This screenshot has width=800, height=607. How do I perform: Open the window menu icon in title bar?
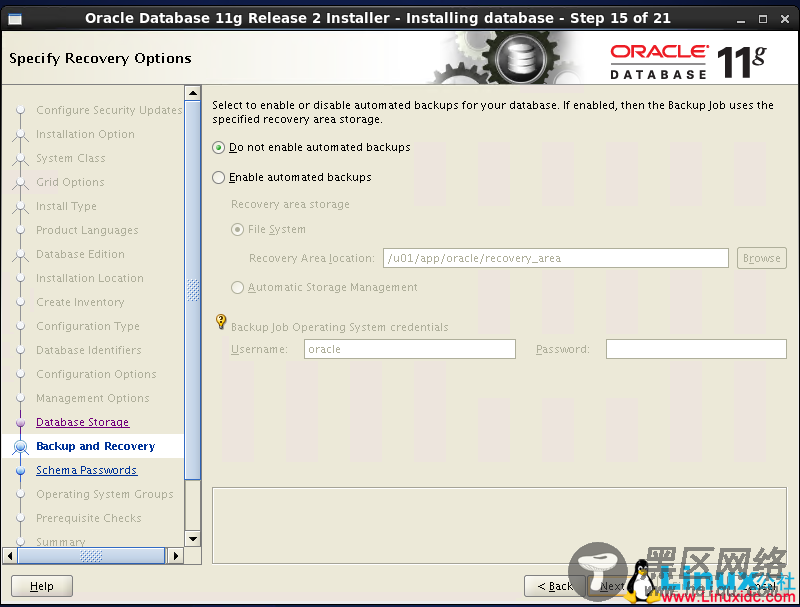pyautogui.click(x=15, y=19)
